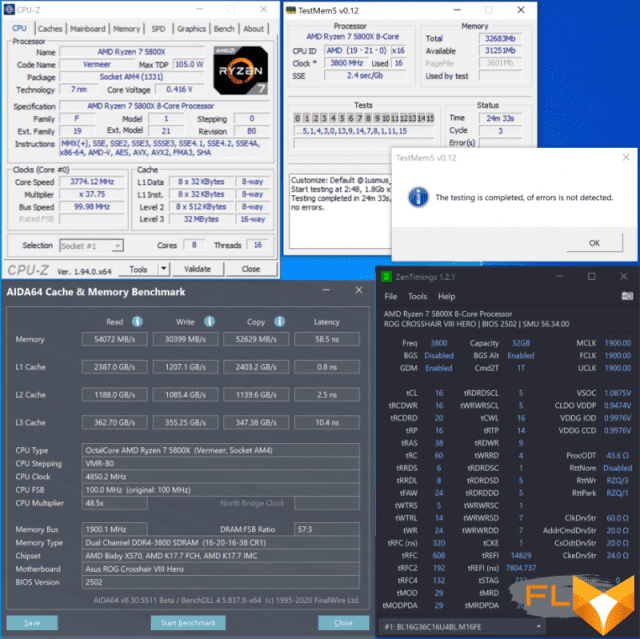Click the GDM Enabled value in ZenTimings
This screenshot has height=639, width=640.
pos(439,368)
